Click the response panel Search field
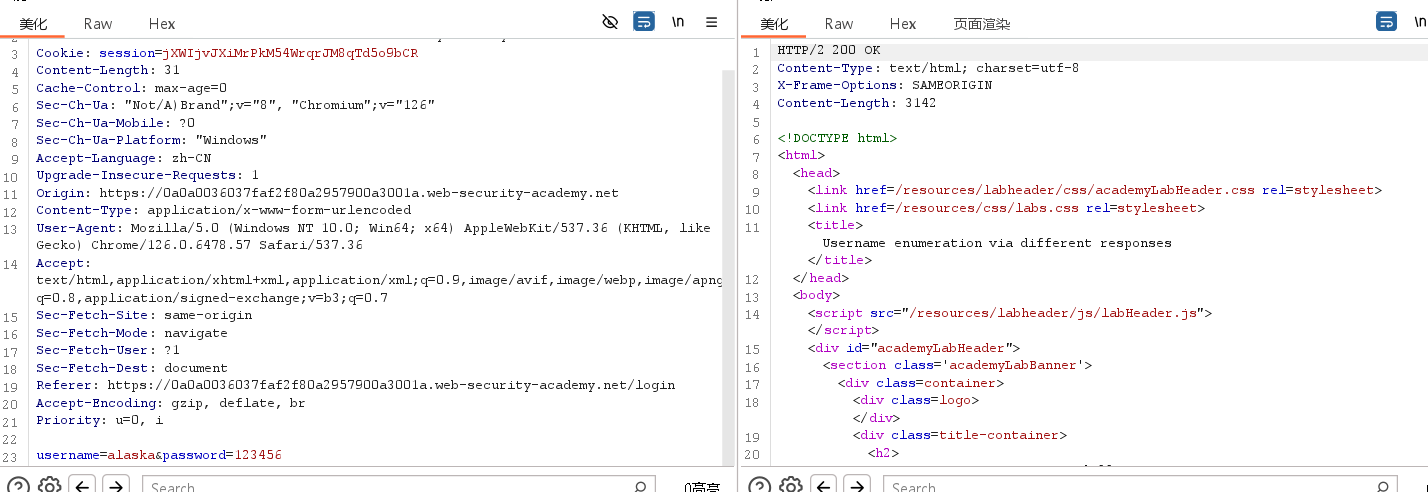 point(1130,486)
